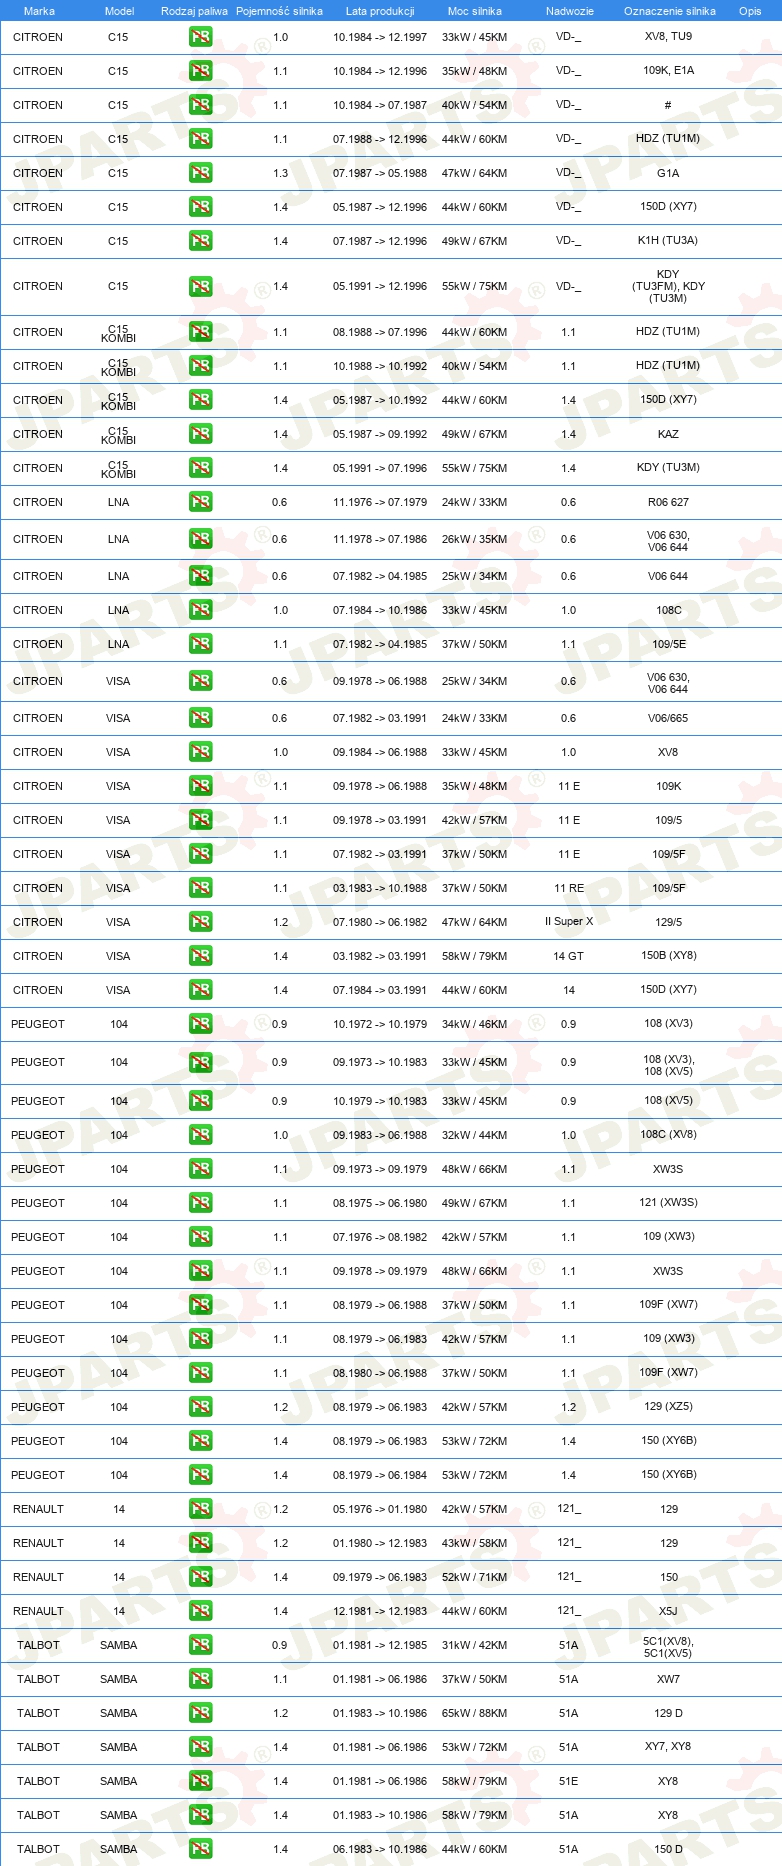Click petrol icon in Talbot Samba XW7 row
The image size is (782, 1866).
click(x=200, y=1679)
